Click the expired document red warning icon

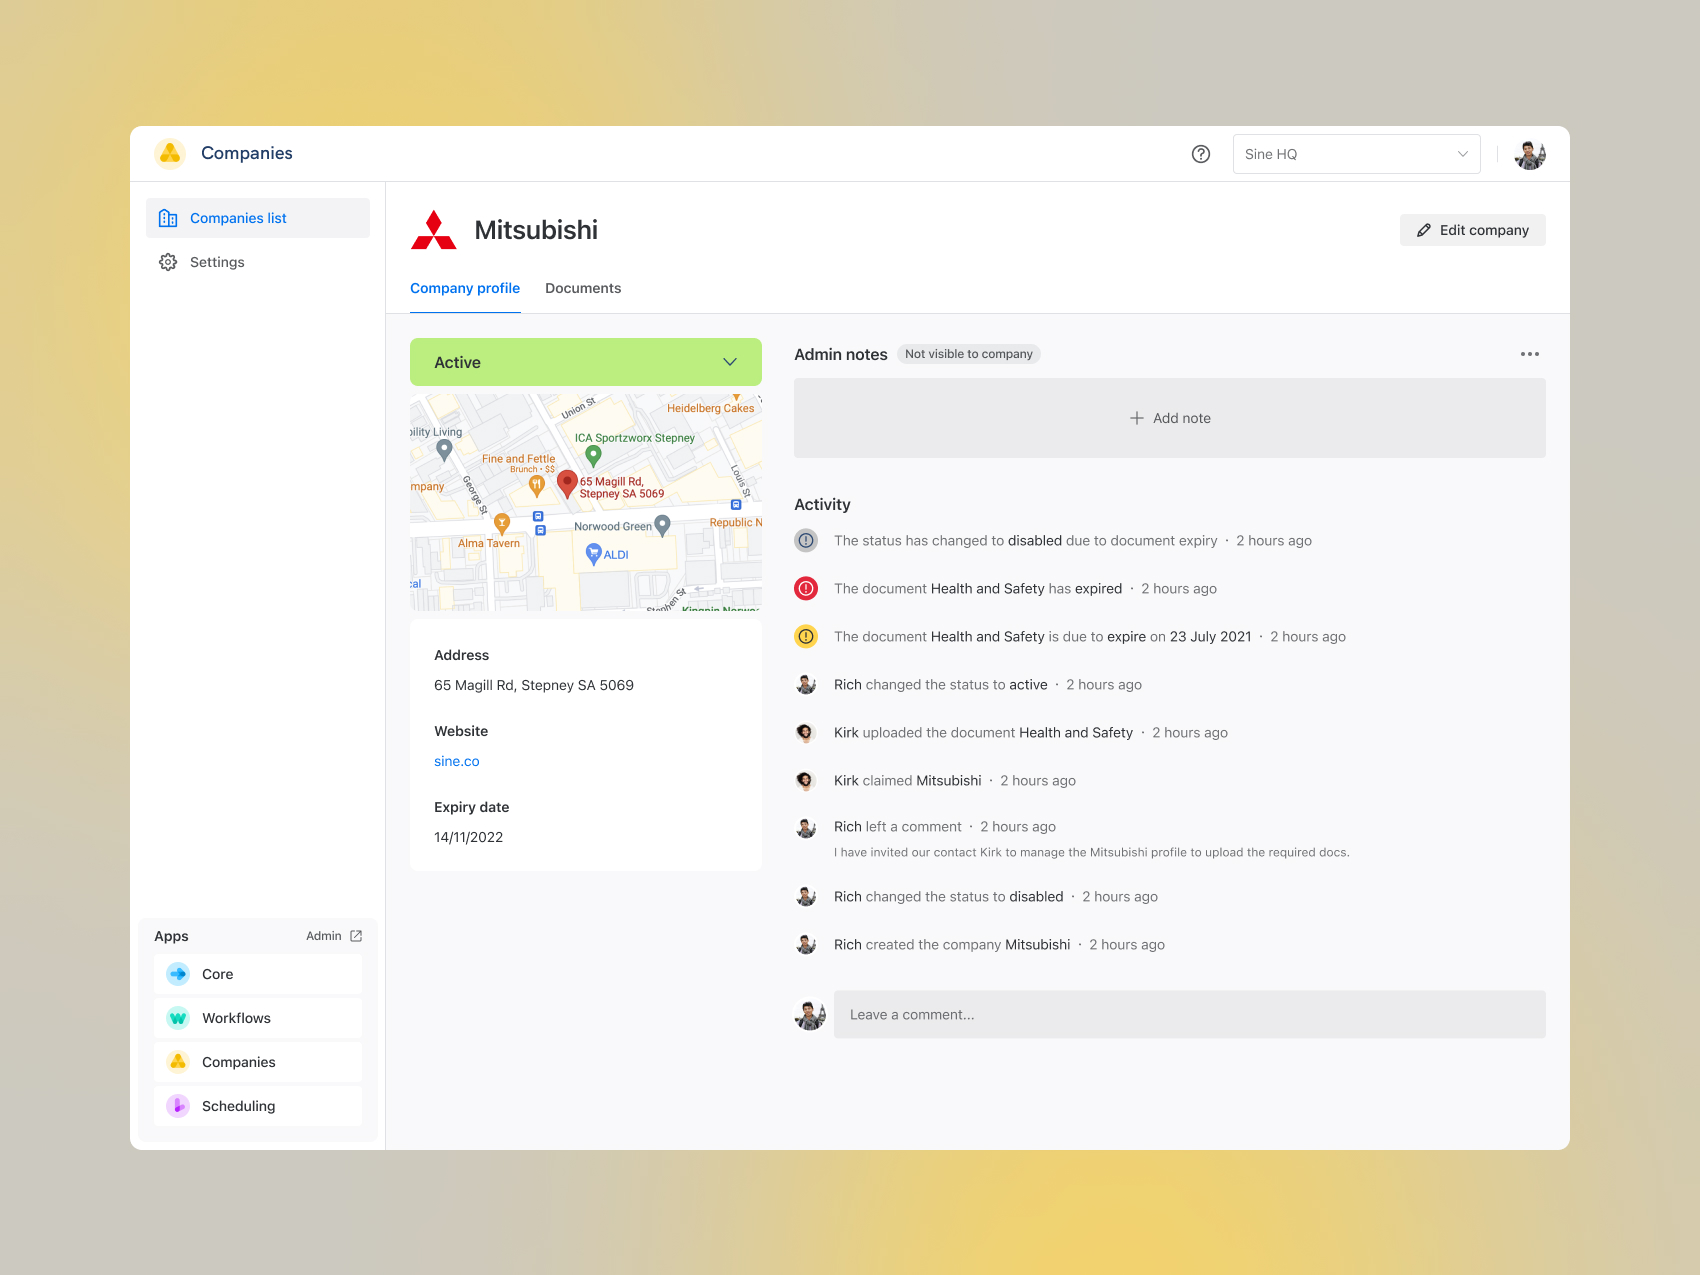click(806, 588)
